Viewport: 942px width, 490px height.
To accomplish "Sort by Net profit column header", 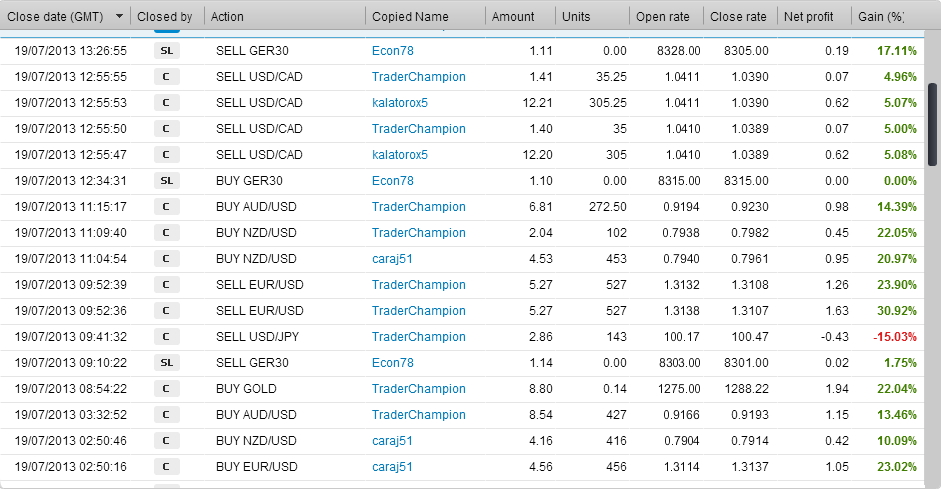I will (808, 17).
